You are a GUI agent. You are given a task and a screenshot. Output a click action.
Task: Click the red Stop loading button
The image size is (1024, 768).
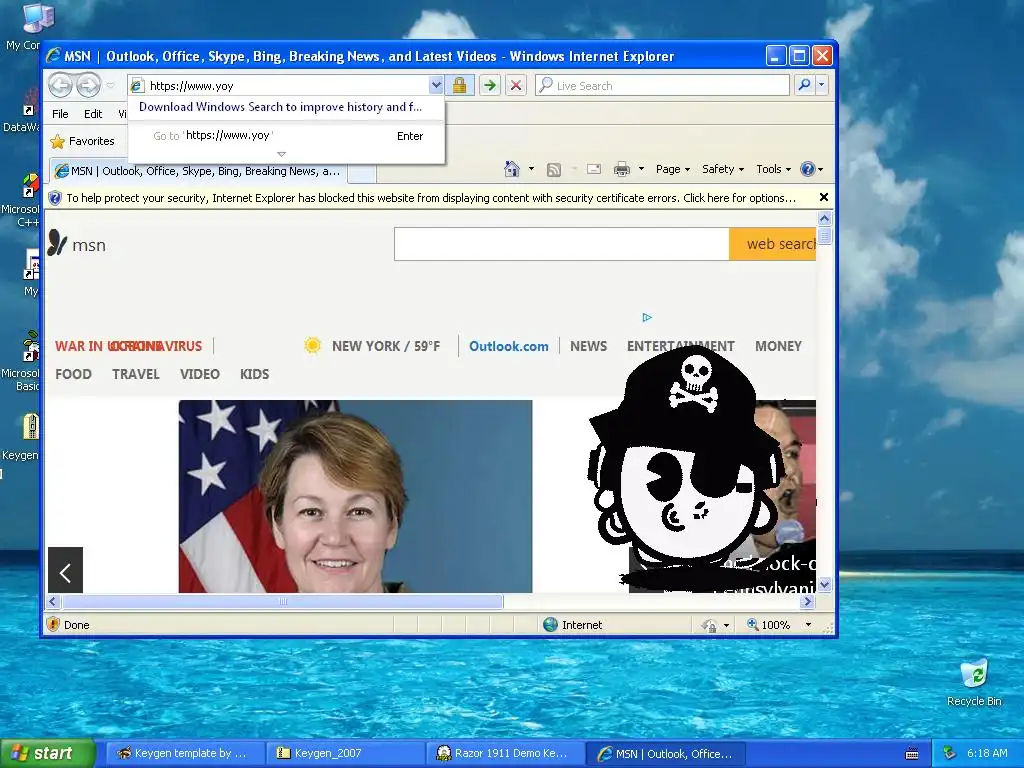(x=516, y=86)
